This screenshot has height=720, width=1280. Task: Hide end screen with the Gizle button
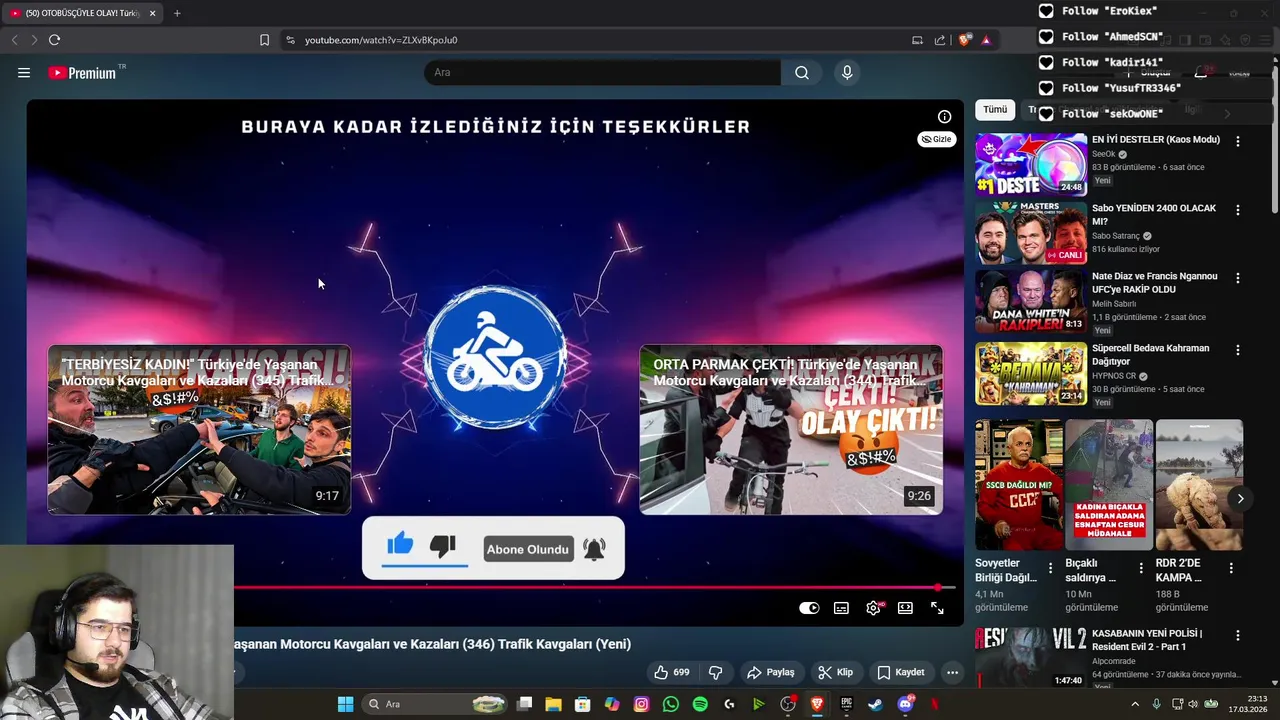pos(937,139)
